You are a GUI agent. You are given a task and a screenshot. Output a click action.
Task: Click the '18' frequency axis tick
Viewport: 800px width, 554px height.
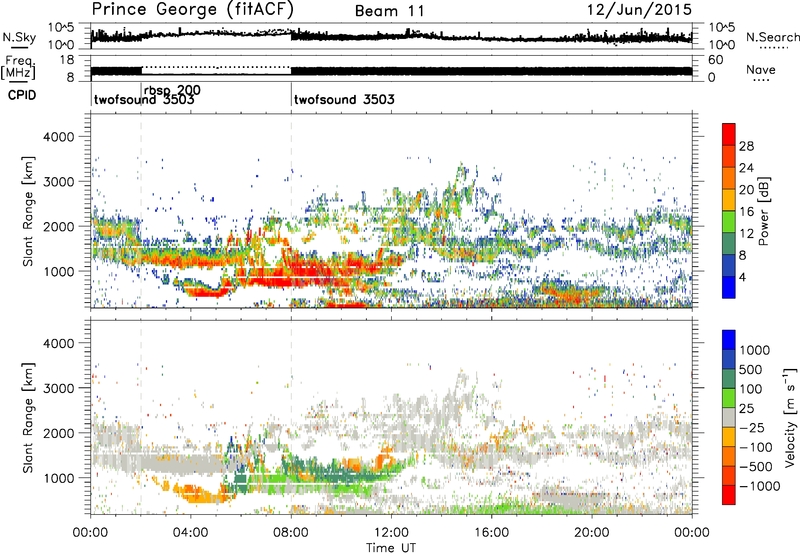tap(66, 60)
